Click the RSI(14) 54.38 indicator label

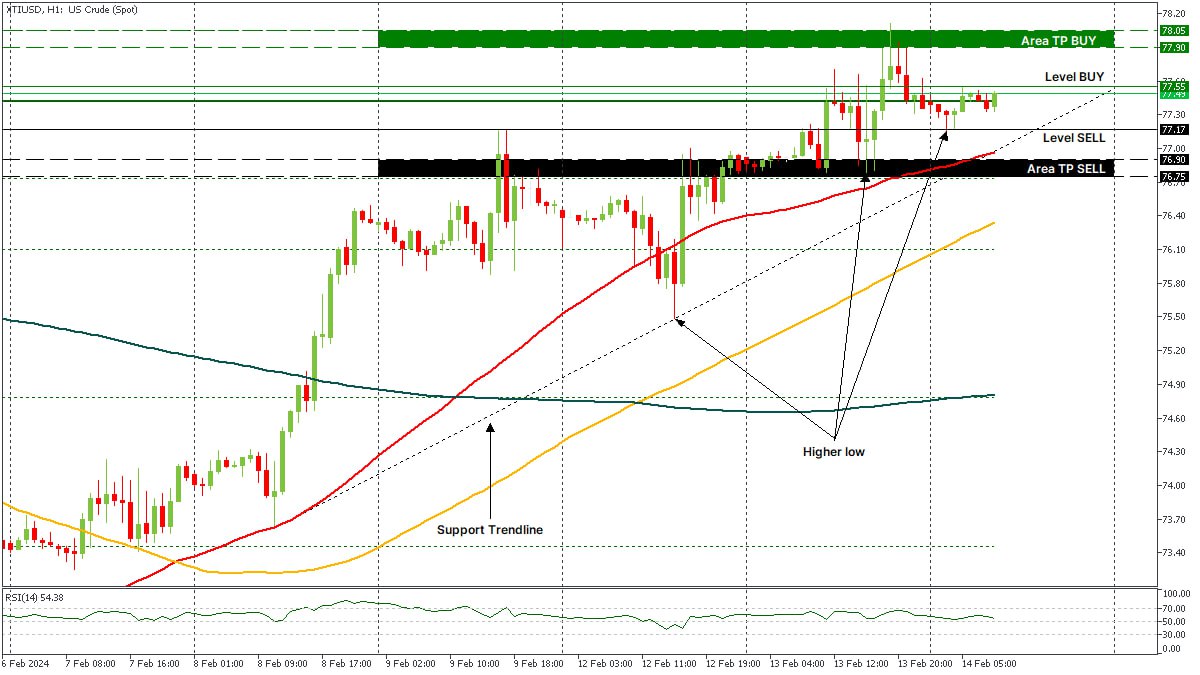coord(34,597)
